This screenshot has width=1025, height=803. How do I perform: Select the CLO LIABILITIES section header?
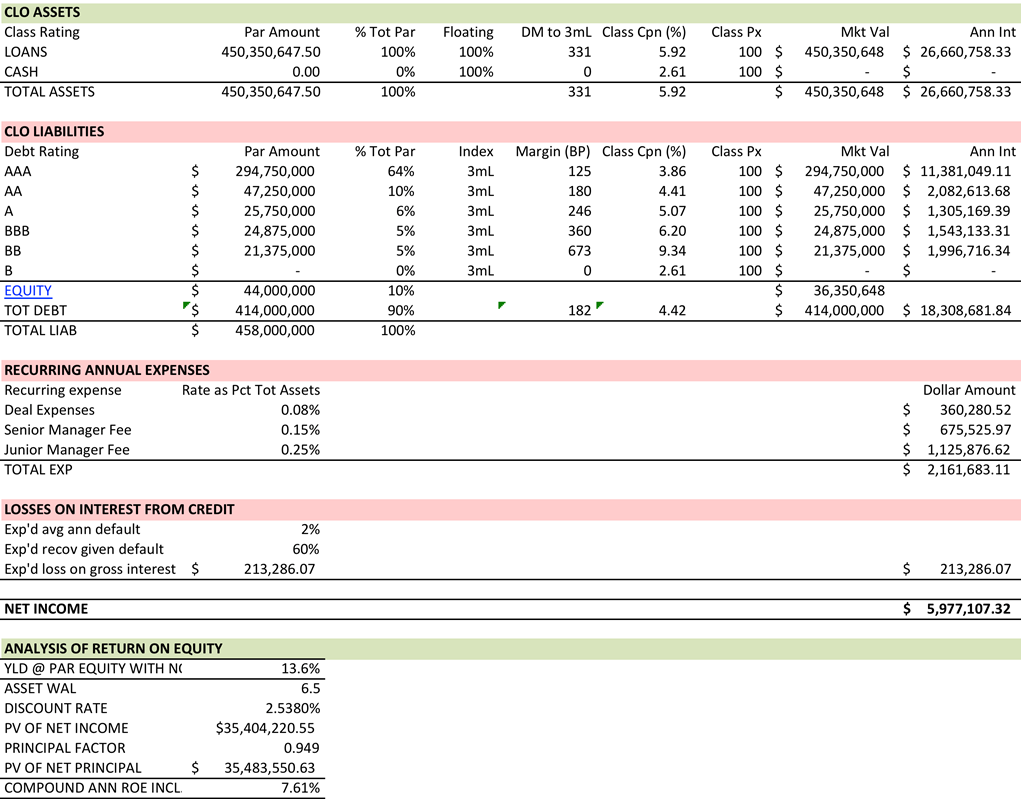coord(54,131)
